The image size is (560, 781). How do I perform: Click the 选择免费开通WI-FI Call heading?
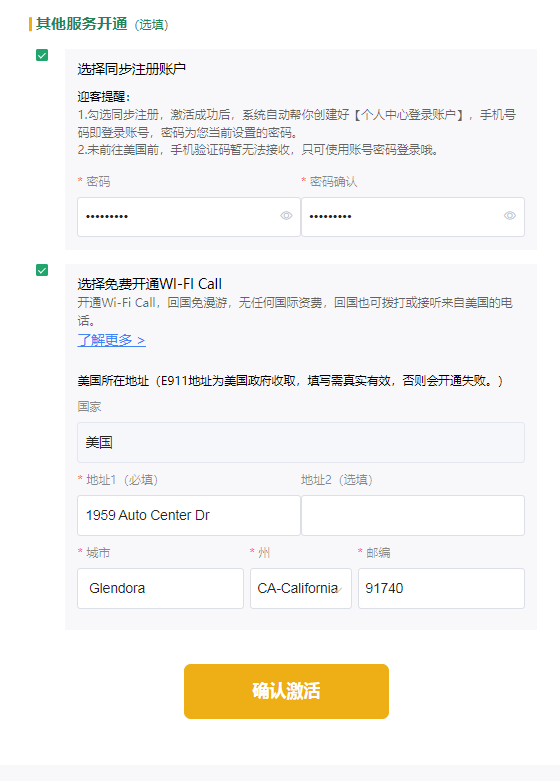[x=149, y=284]
